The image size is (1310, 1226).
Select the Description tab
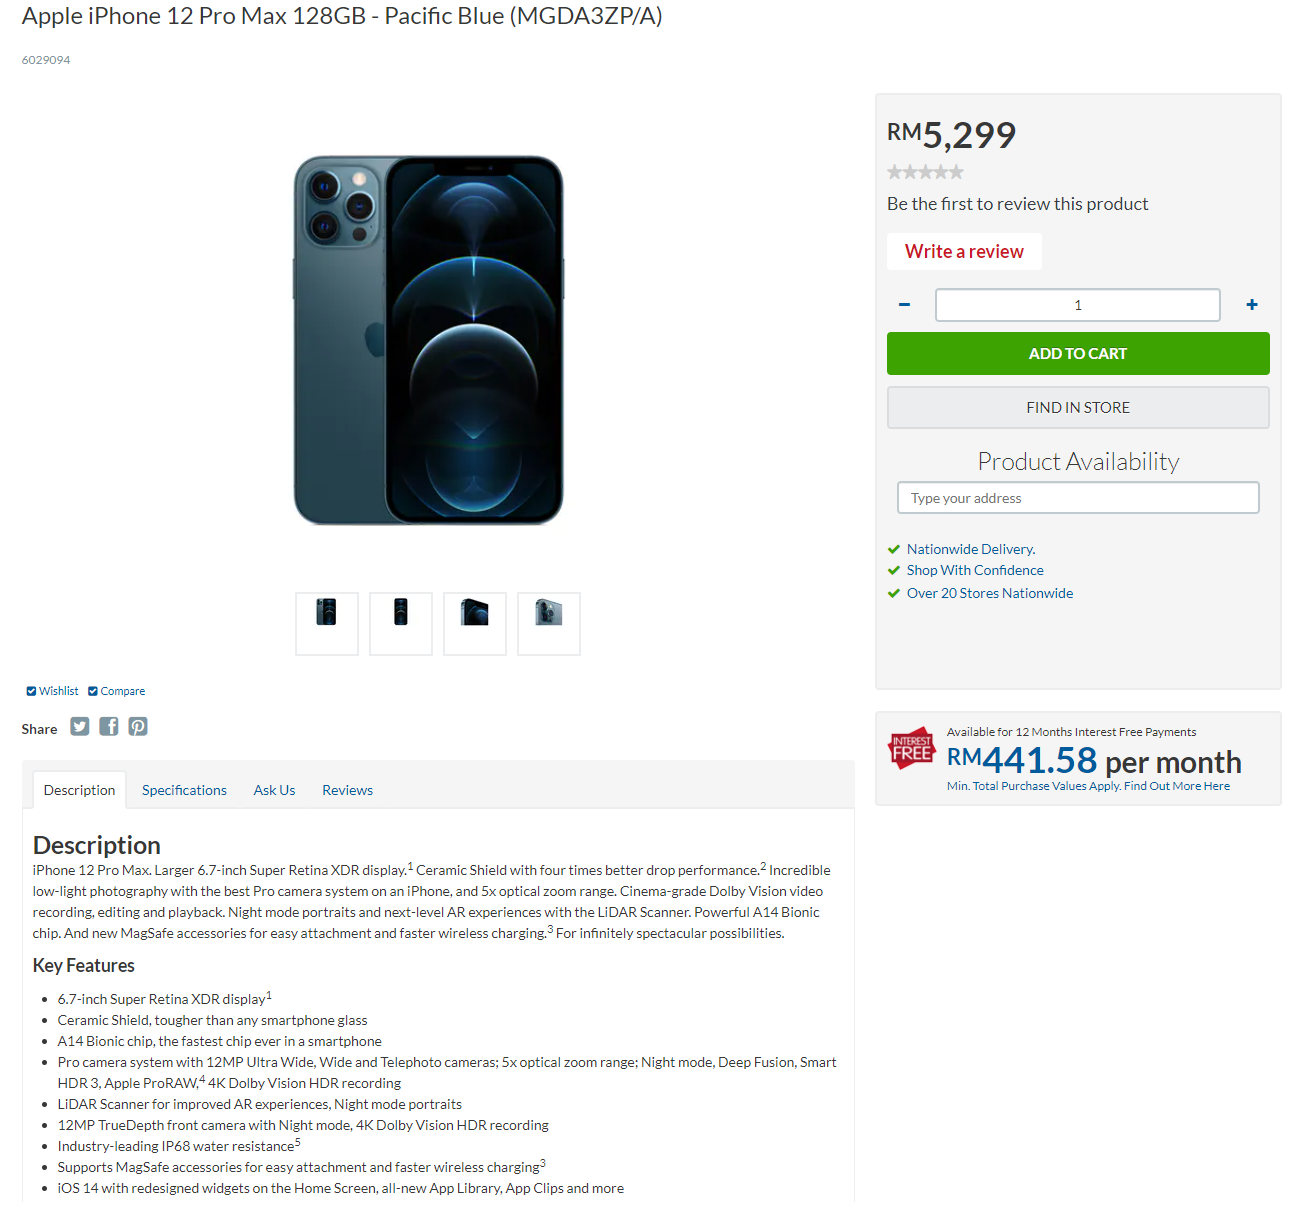point(79,790)
